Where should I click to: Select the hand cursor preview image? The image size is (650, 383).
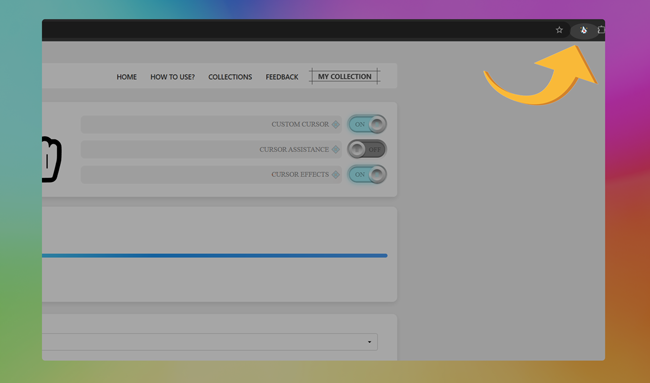(52, 160)
